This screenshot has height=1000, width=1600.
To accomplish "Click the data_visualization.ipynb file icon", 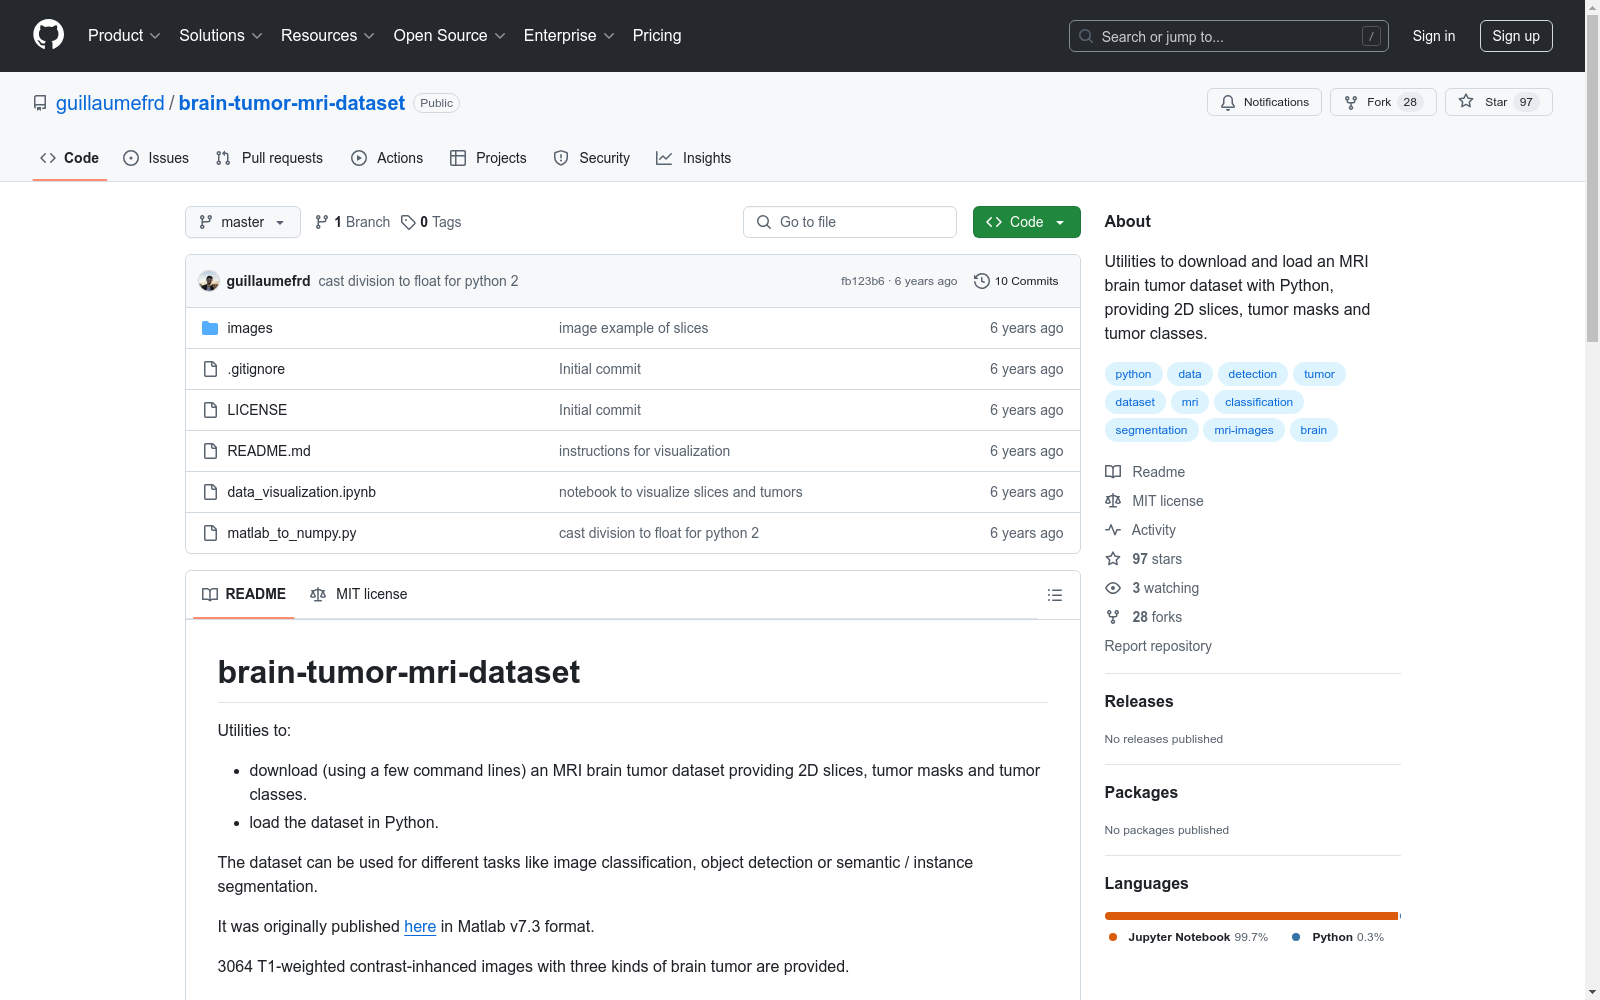I will pos(210,492).
